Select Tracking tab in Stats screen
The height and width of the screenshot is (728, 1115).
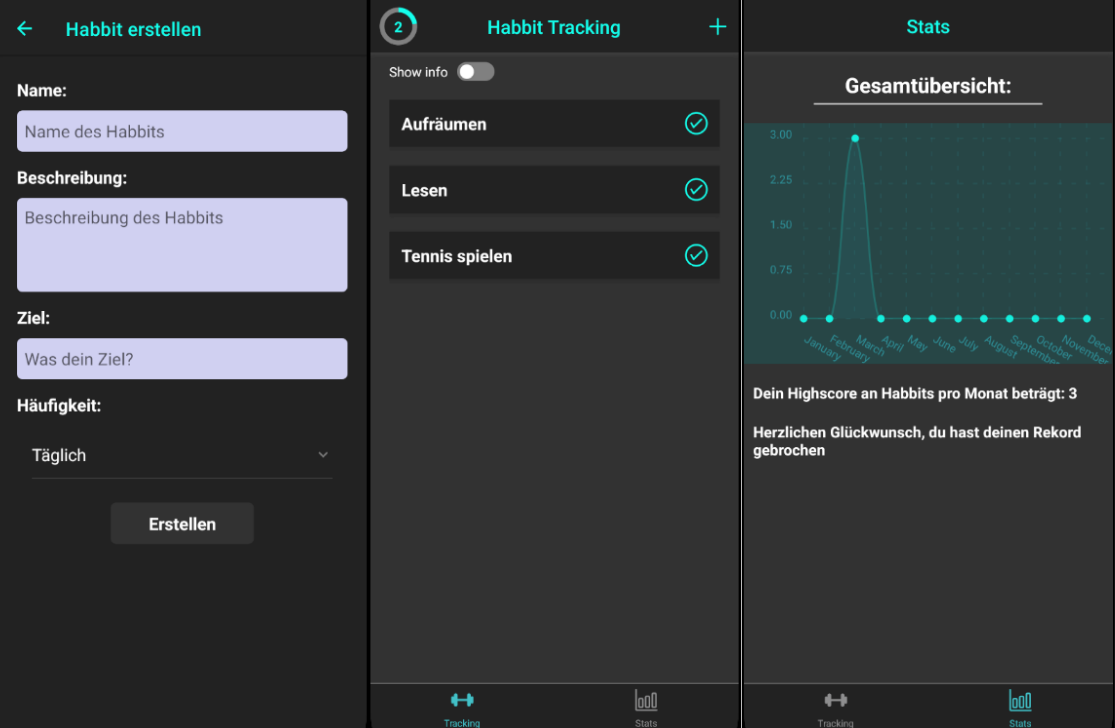[x=836, y=707]
